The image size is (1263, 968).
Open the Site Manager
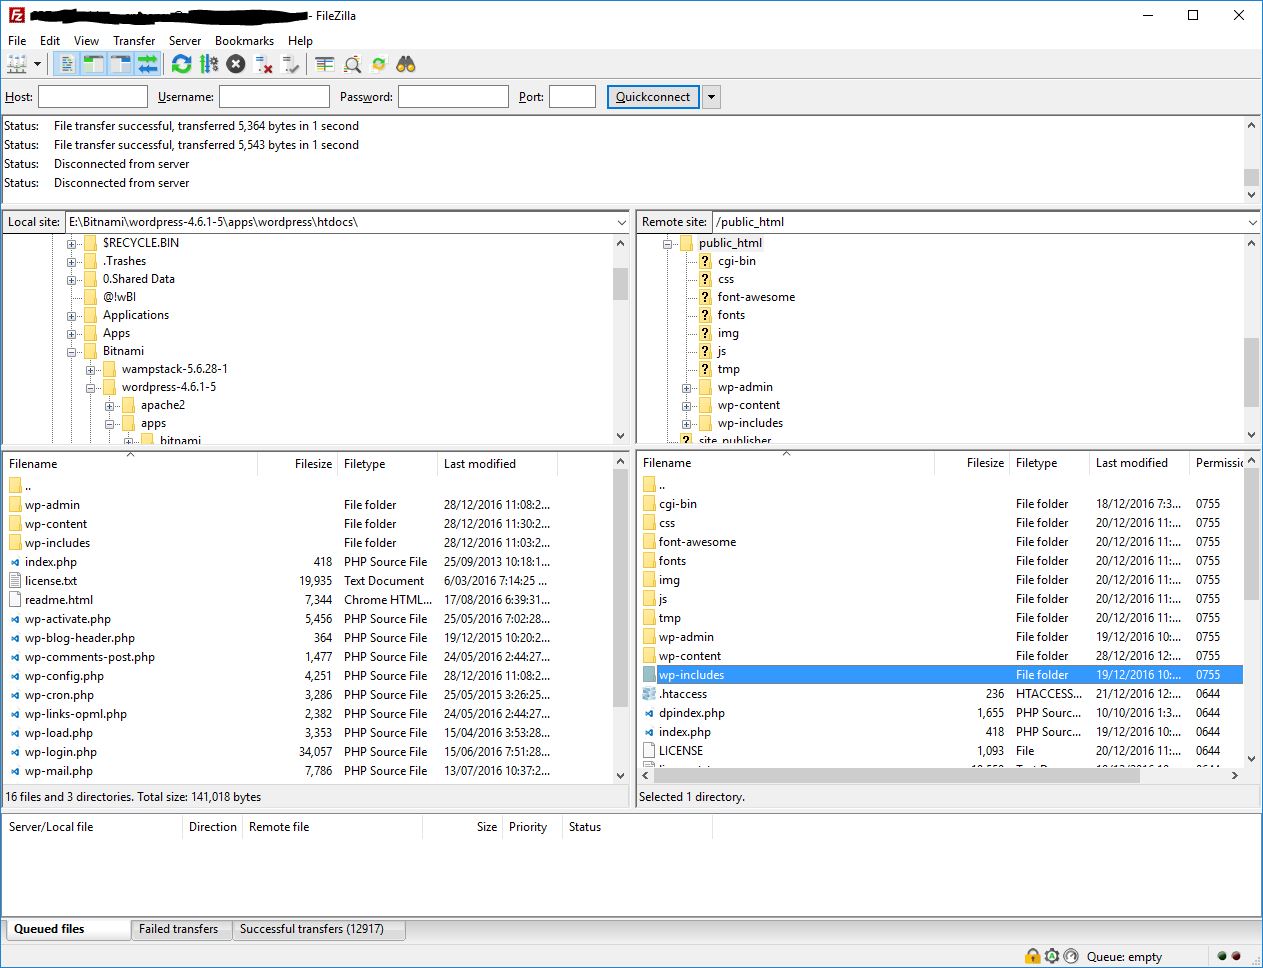17,64
